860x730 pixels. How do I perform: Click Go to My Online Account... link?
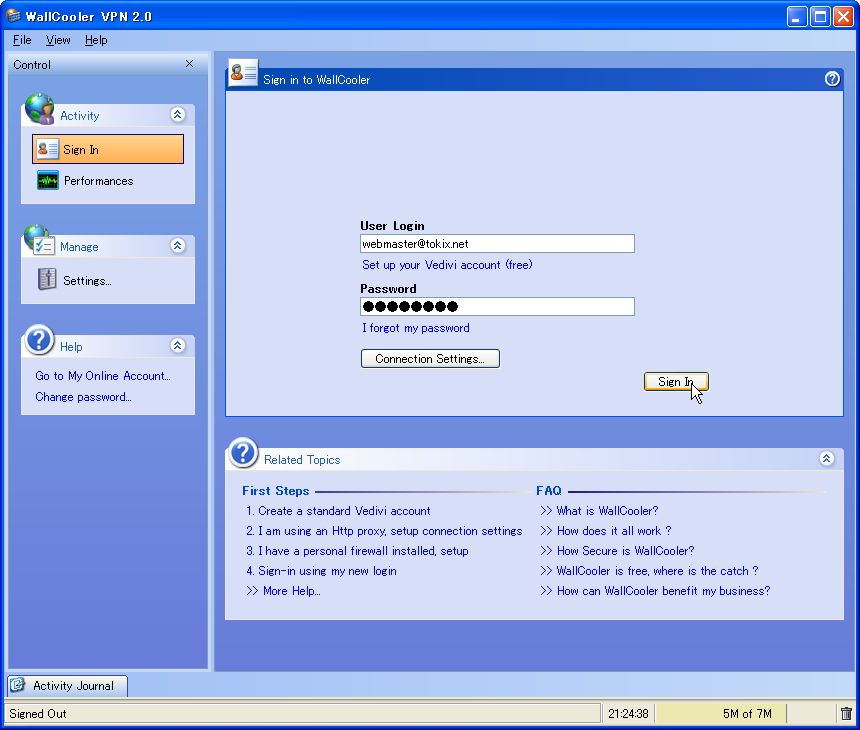pyautogui.click(x=103, y=376)
